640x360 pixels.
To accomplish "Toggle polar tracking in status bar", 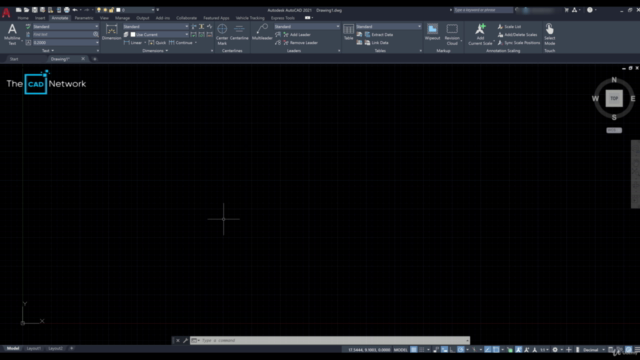I will click(461, 350).
